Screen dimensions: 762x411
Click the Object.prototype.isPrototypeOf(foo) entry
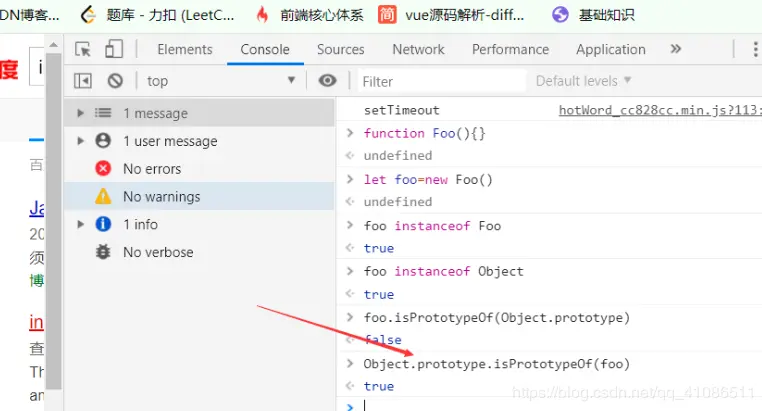497,363
